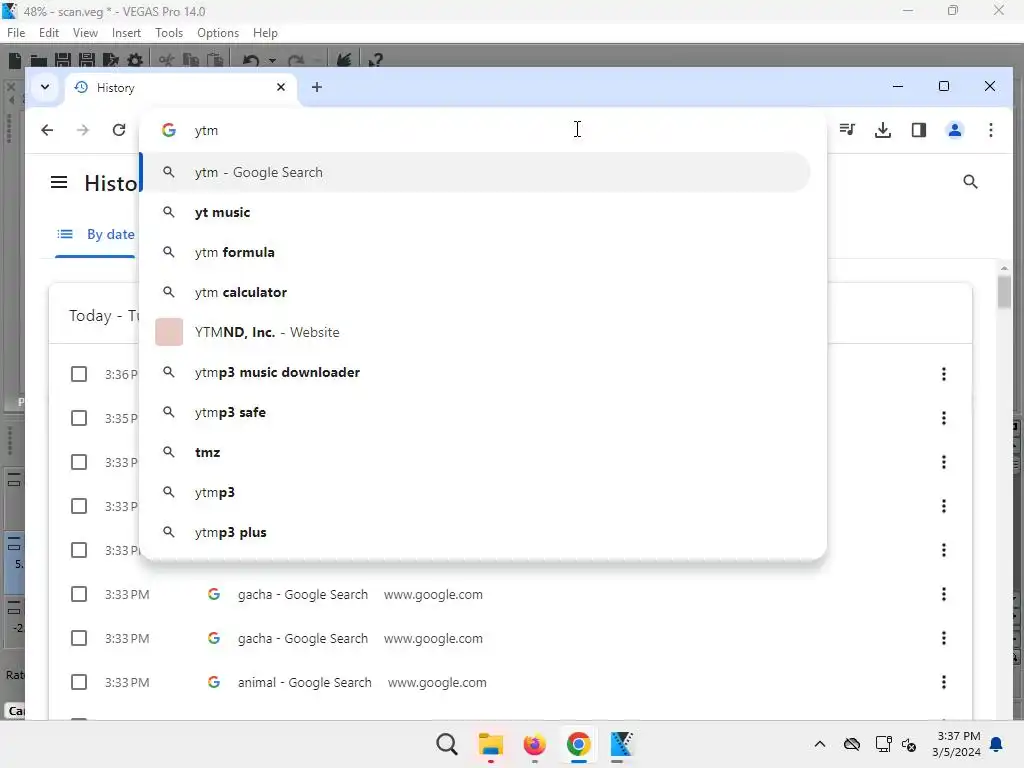Toggle Chrome side panel icon

[x=919, y=130]
